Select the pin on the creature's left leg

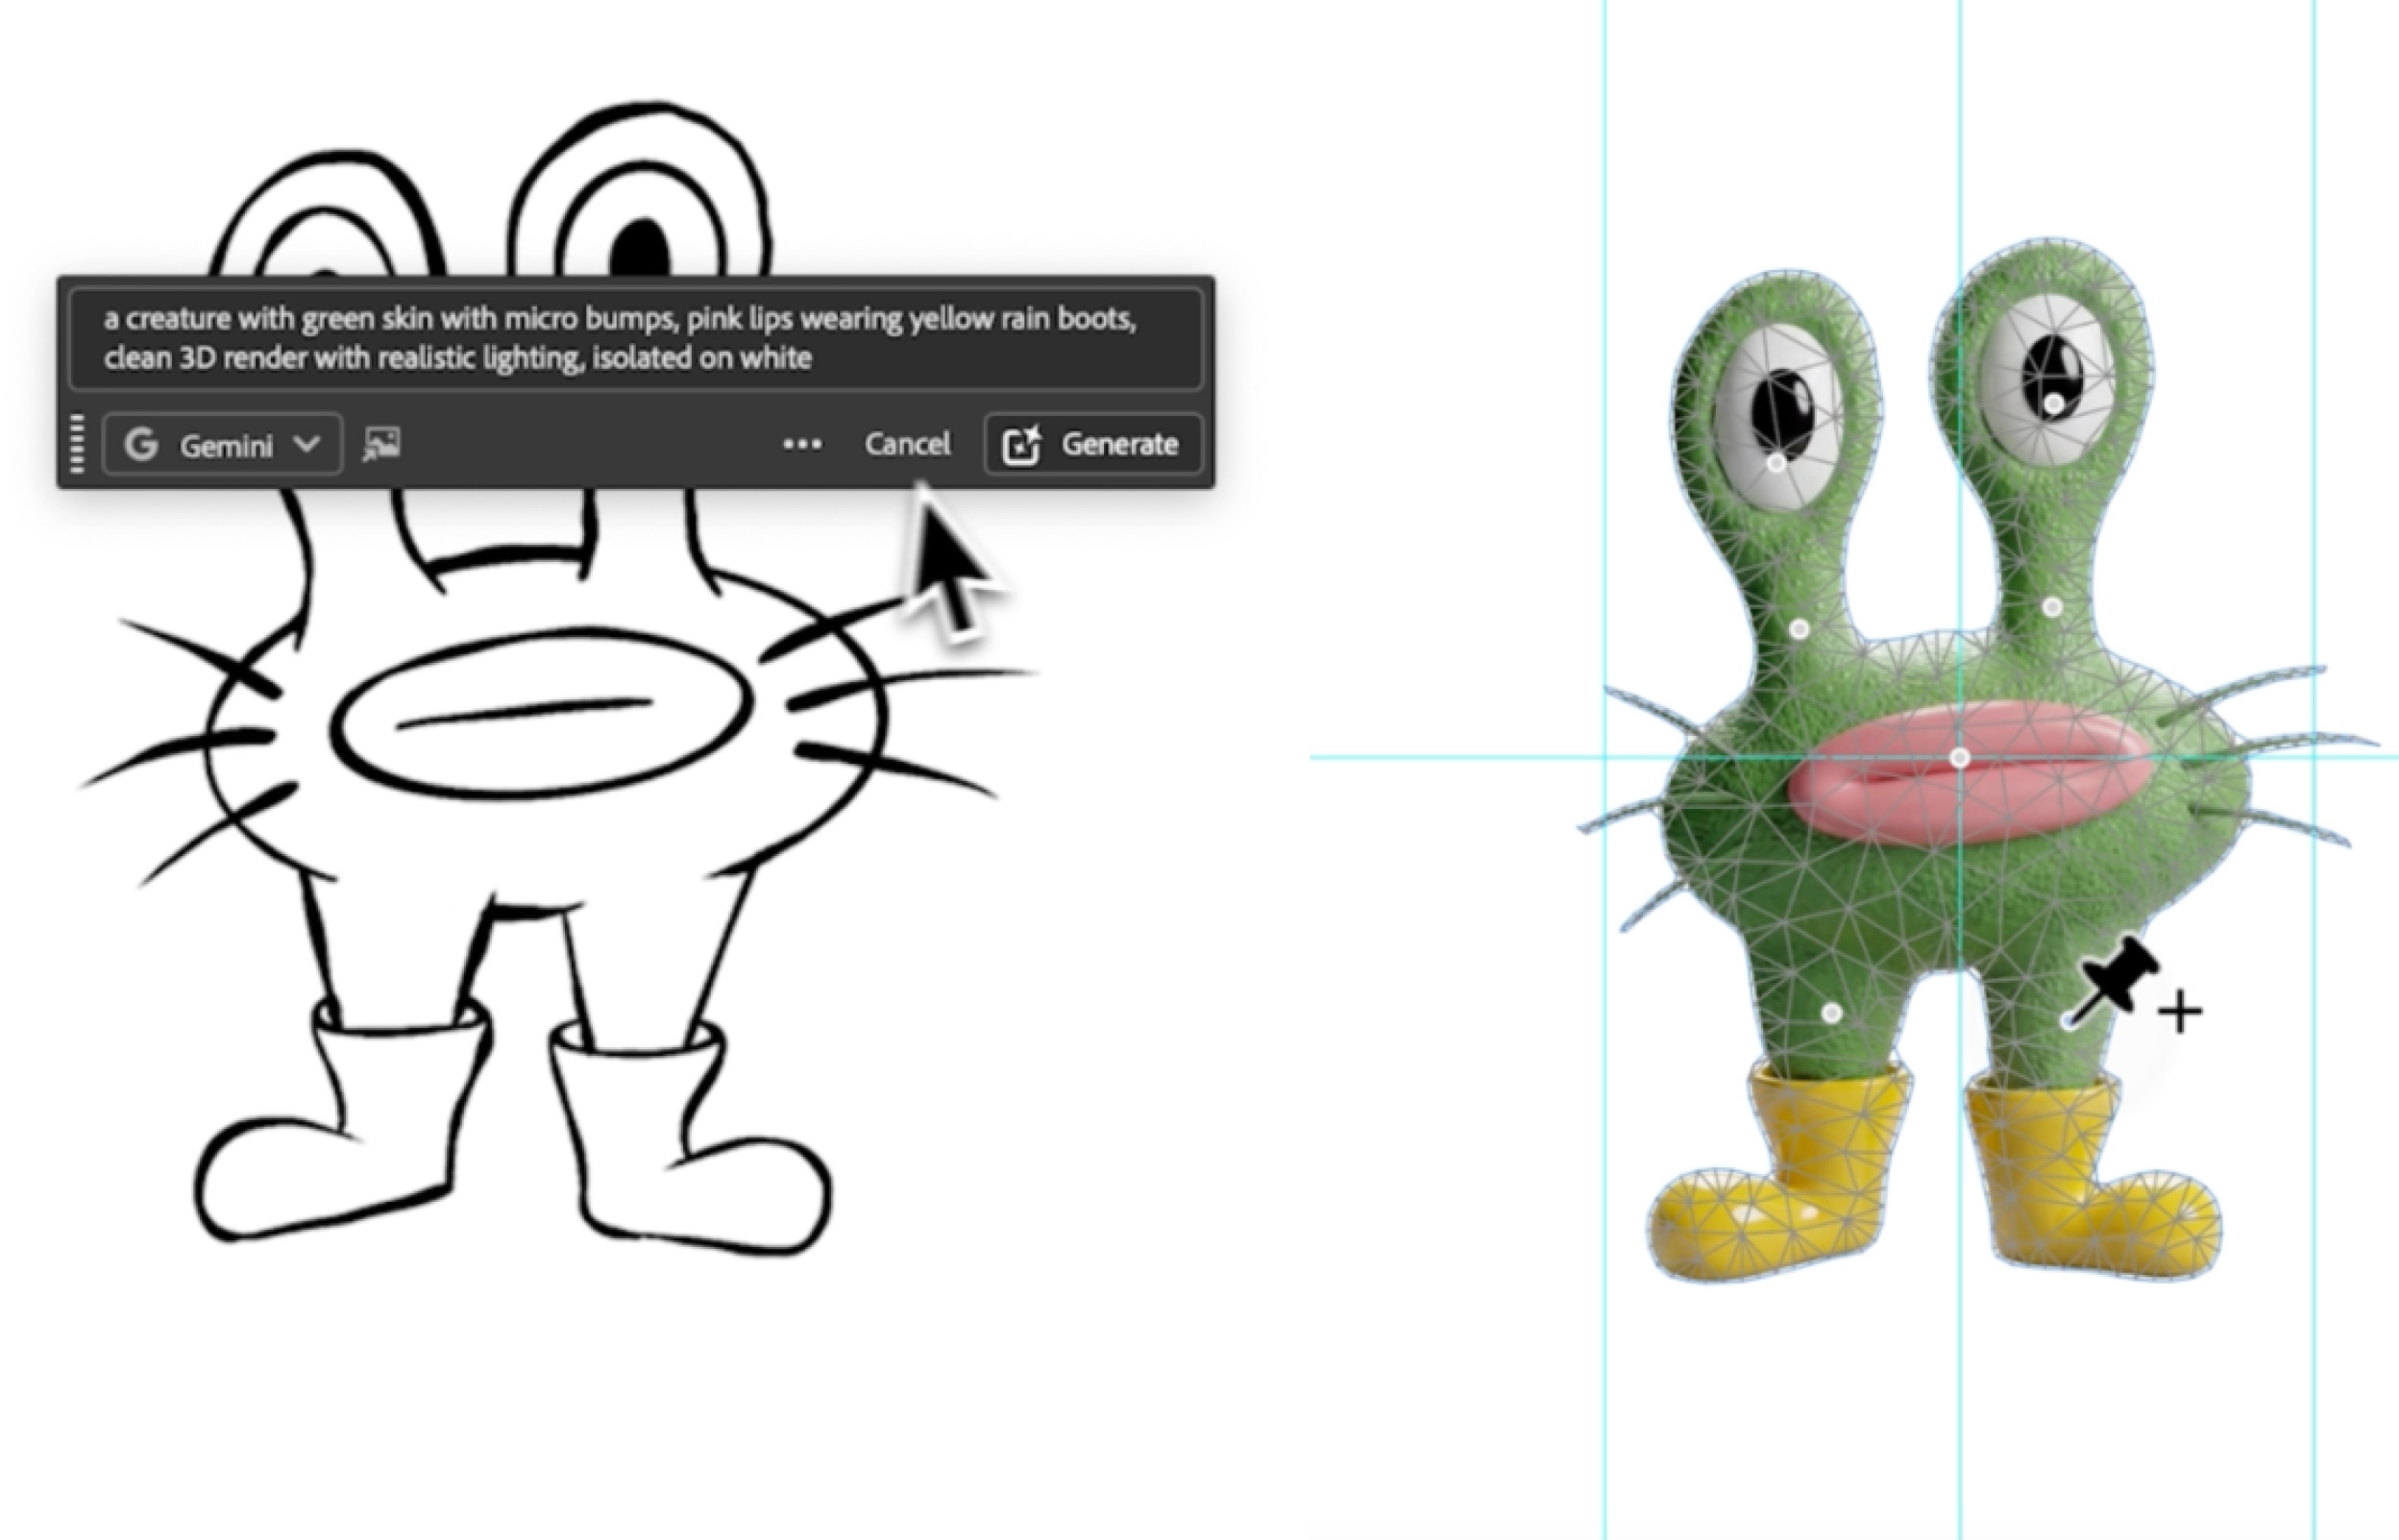(1832, 1013)
